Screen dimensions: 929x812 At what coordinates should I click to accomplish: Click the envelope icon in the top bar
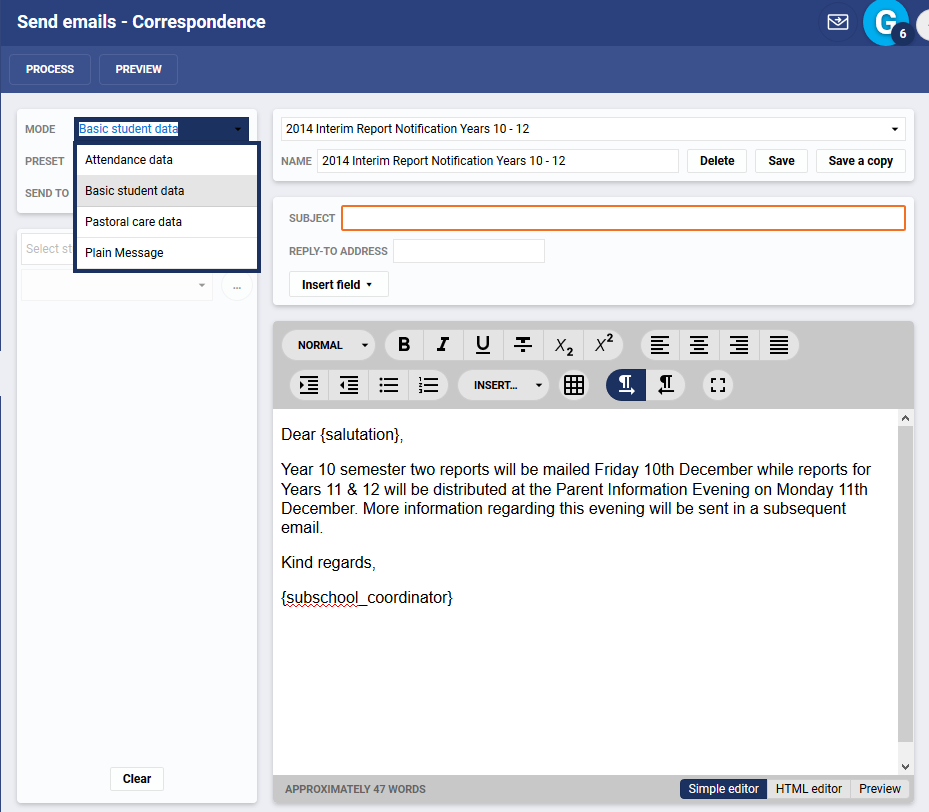[838, 21]
